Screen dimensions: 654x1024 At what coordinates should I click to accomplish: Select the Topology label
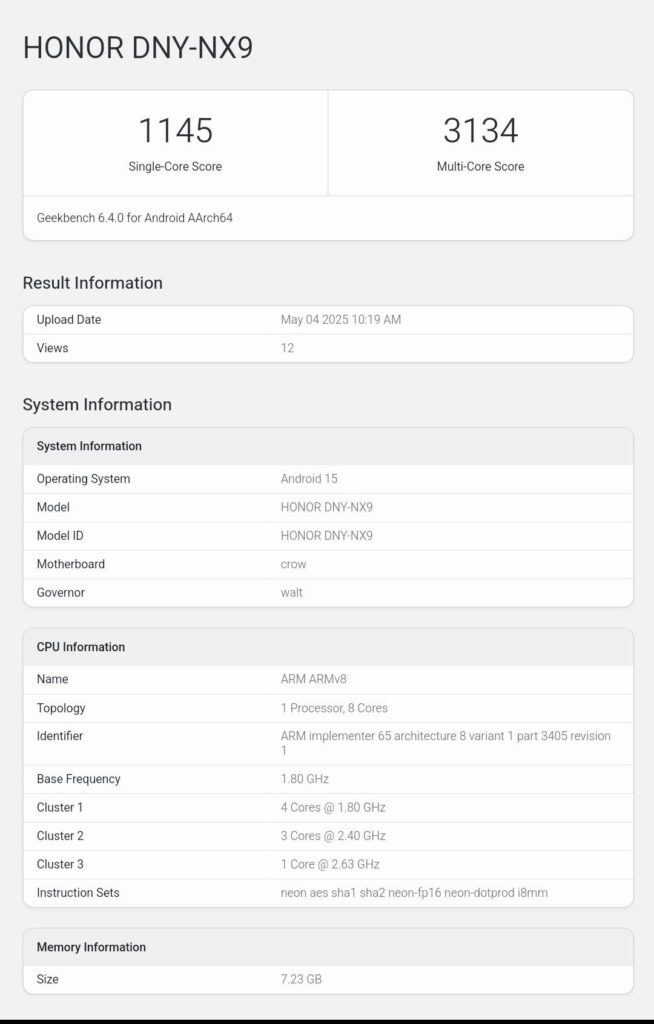[x=61, y=708]
